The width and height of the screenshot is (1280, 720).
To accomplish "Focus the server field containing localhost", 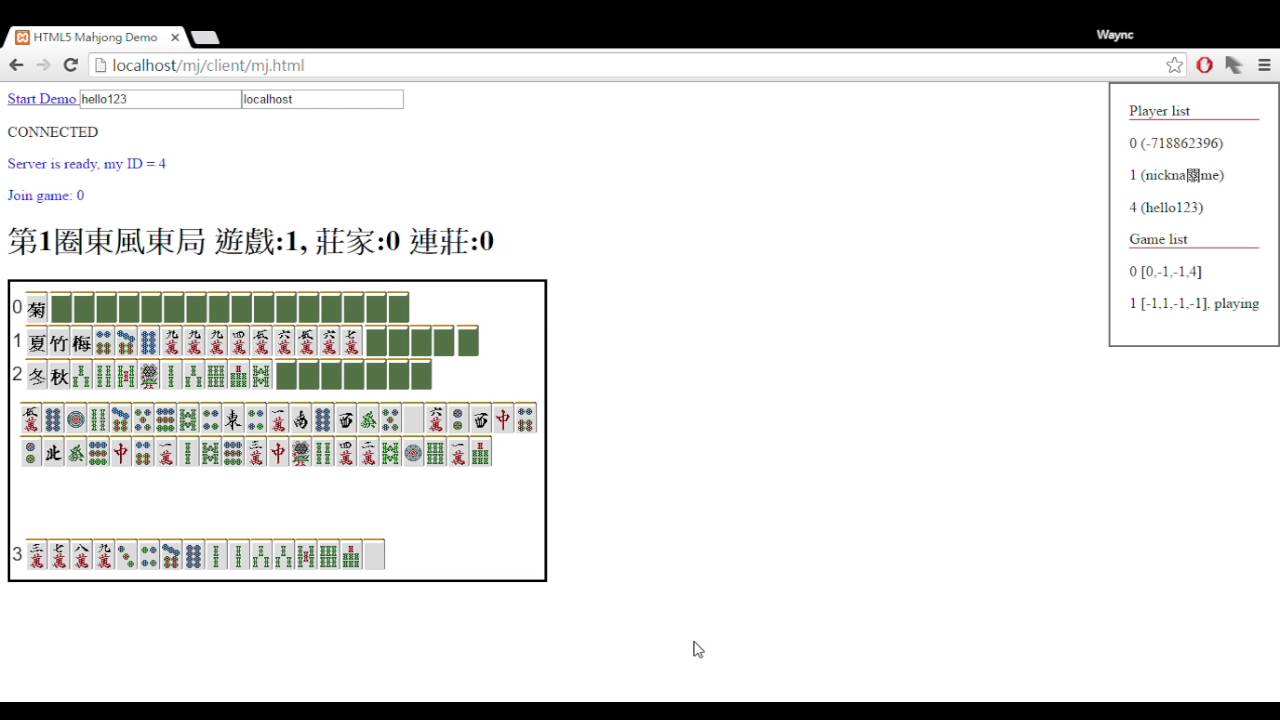I will (x=322, y=99).
